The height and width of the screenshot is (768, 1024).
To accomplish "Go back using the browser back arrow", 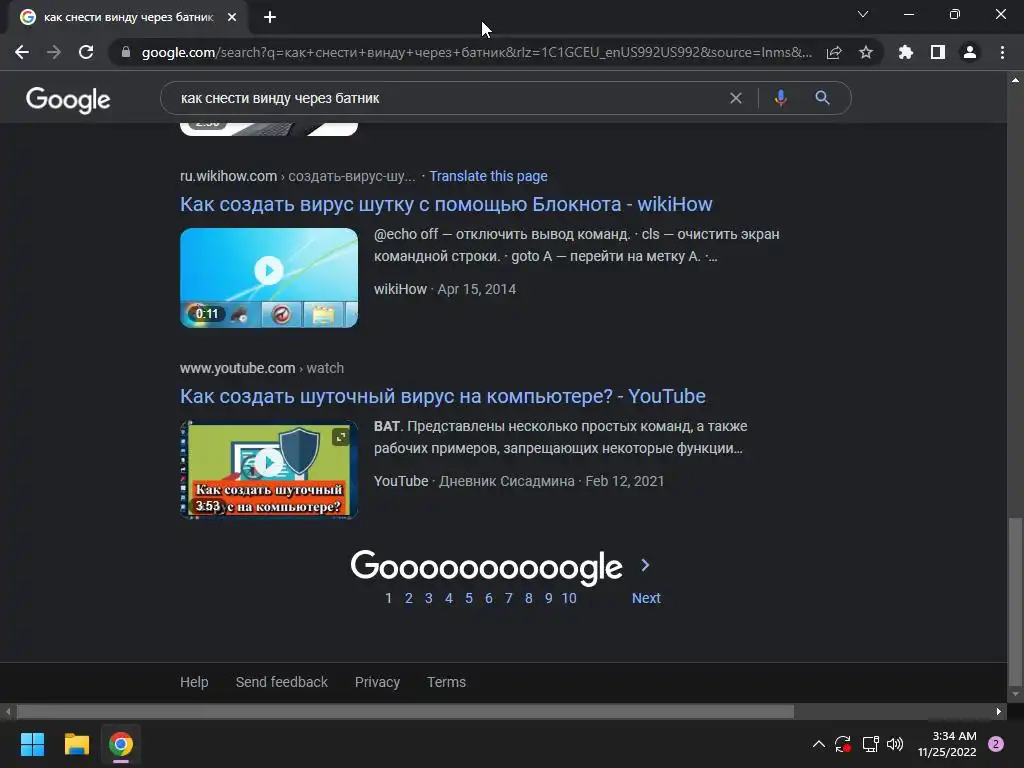I will point(22,52).
